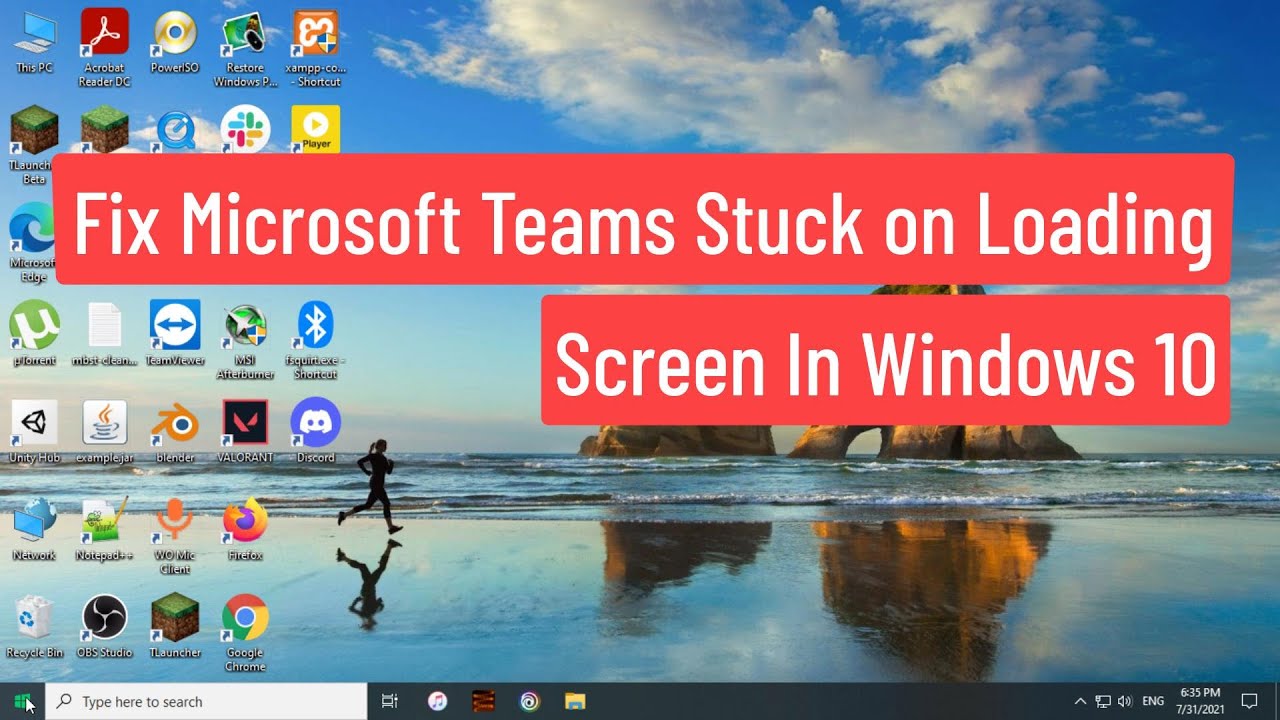The width and height of the screenshot is (1280, 720).
Task: Select the Notepad++ desktop shortcut
Action: 105,529
